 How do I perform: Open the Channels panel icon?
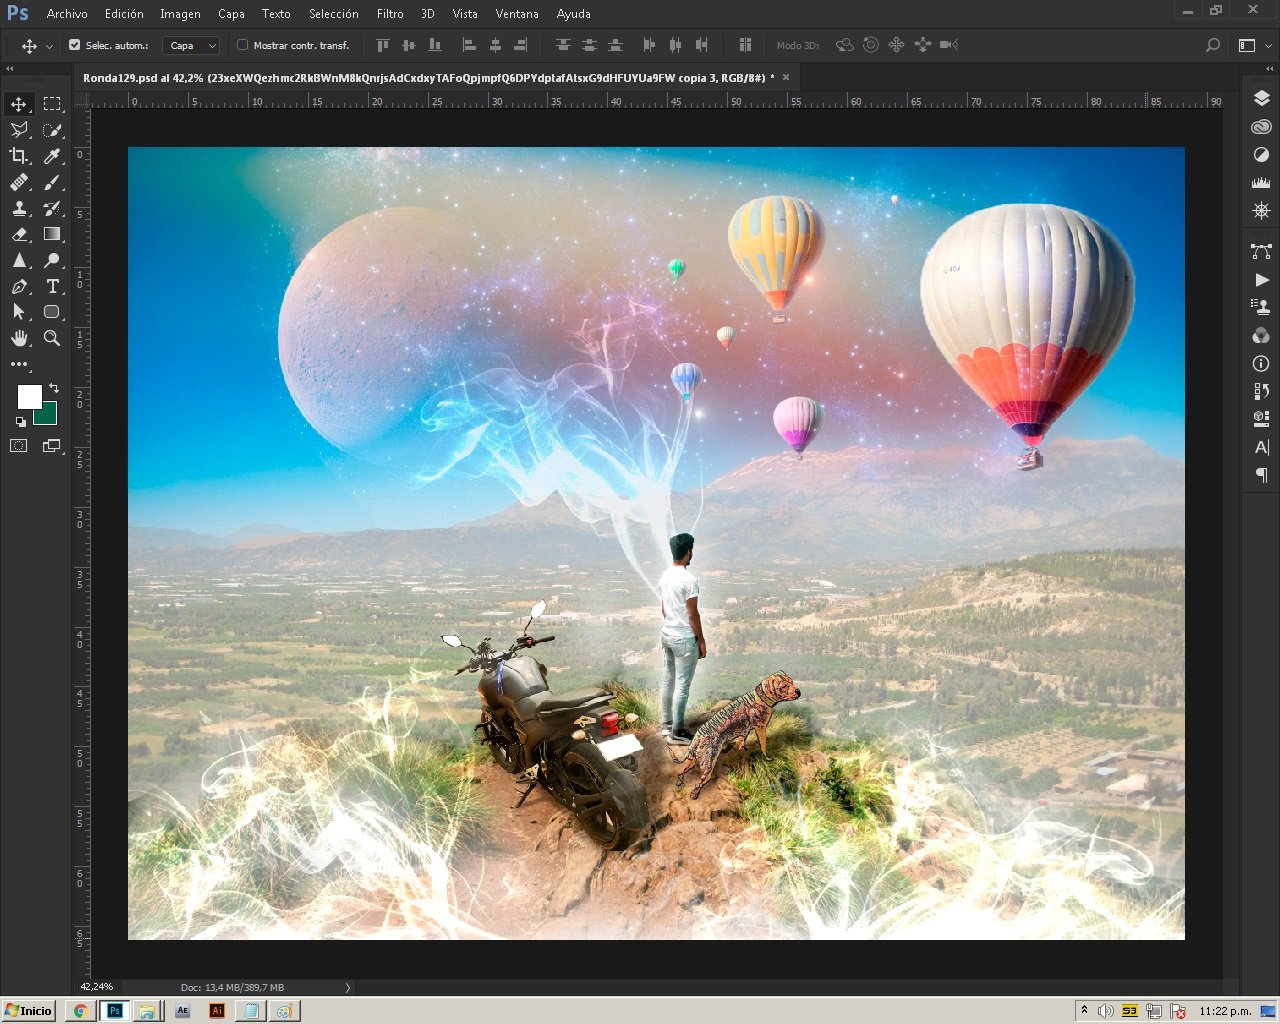[1261, 335]
